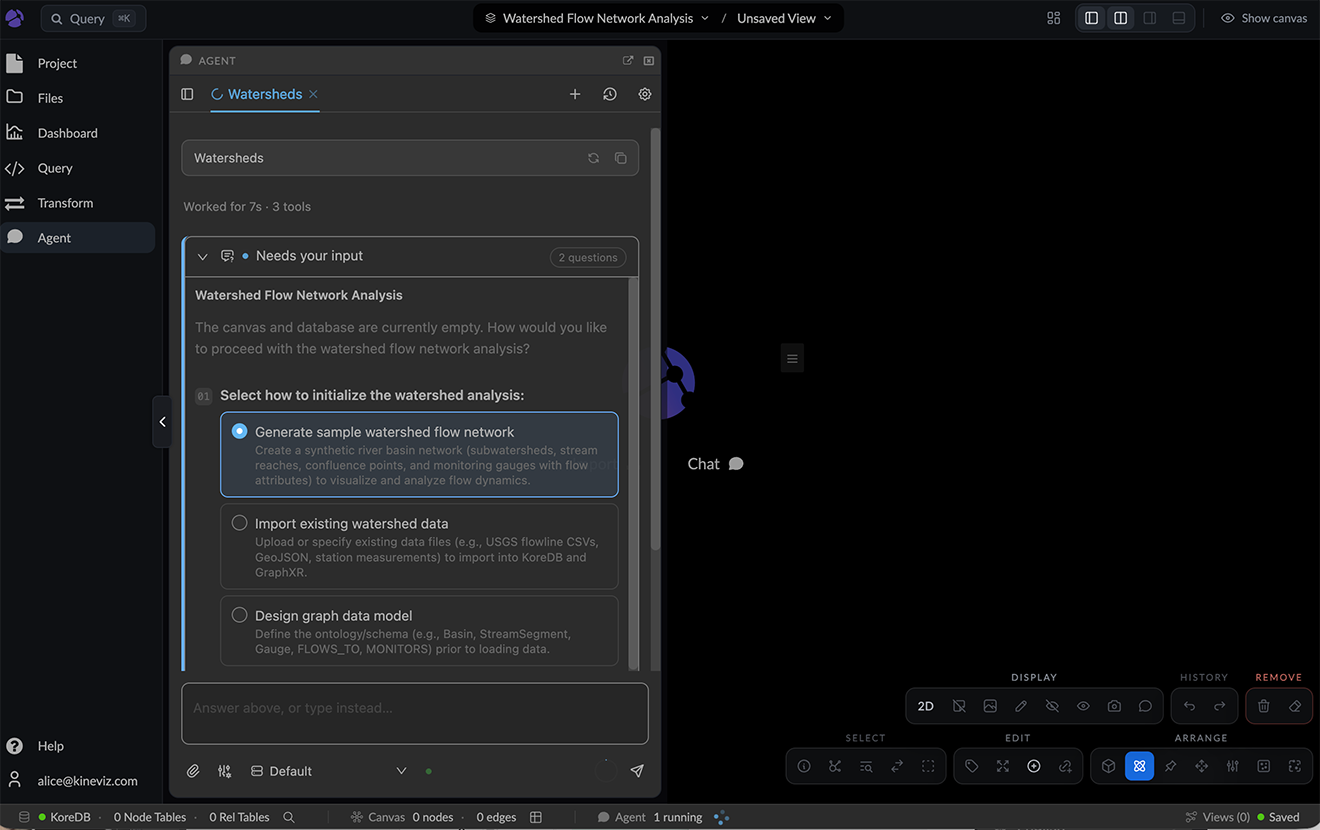Click the info icon in Select
This screenshot has height=830, width=1320.
click(x=804, y=766)
